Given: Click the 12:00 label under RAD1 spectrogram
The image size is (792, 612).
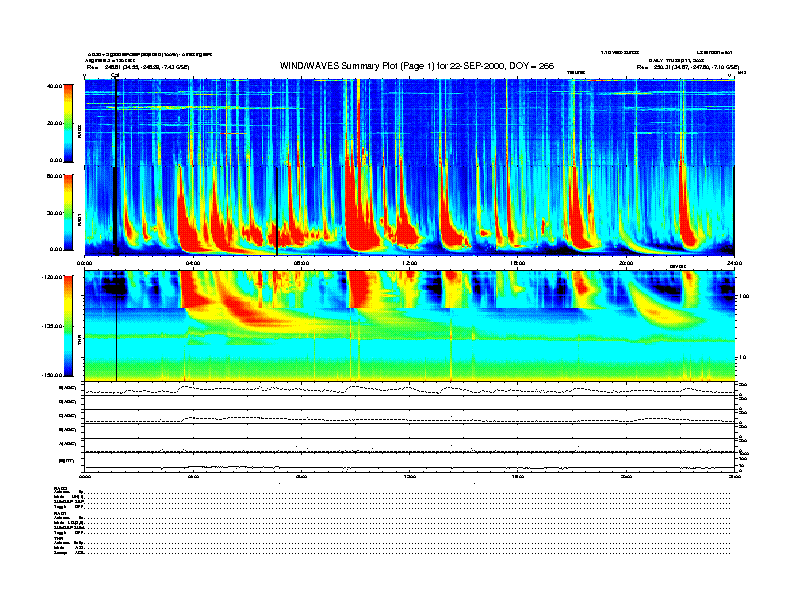Looking at the screenshot, I should (x=410, y=263).
